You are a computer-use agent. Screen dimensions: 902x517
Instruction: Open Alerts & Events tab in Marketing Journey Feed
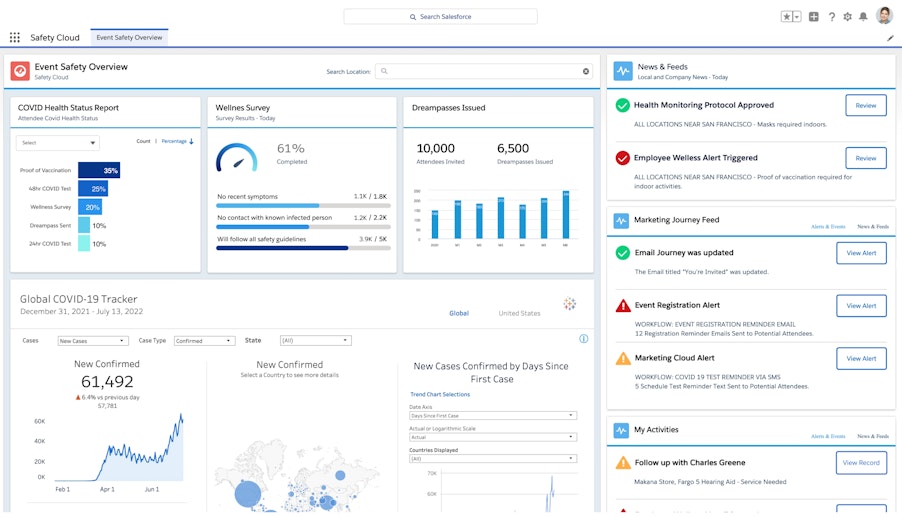[x=828, y=227]
